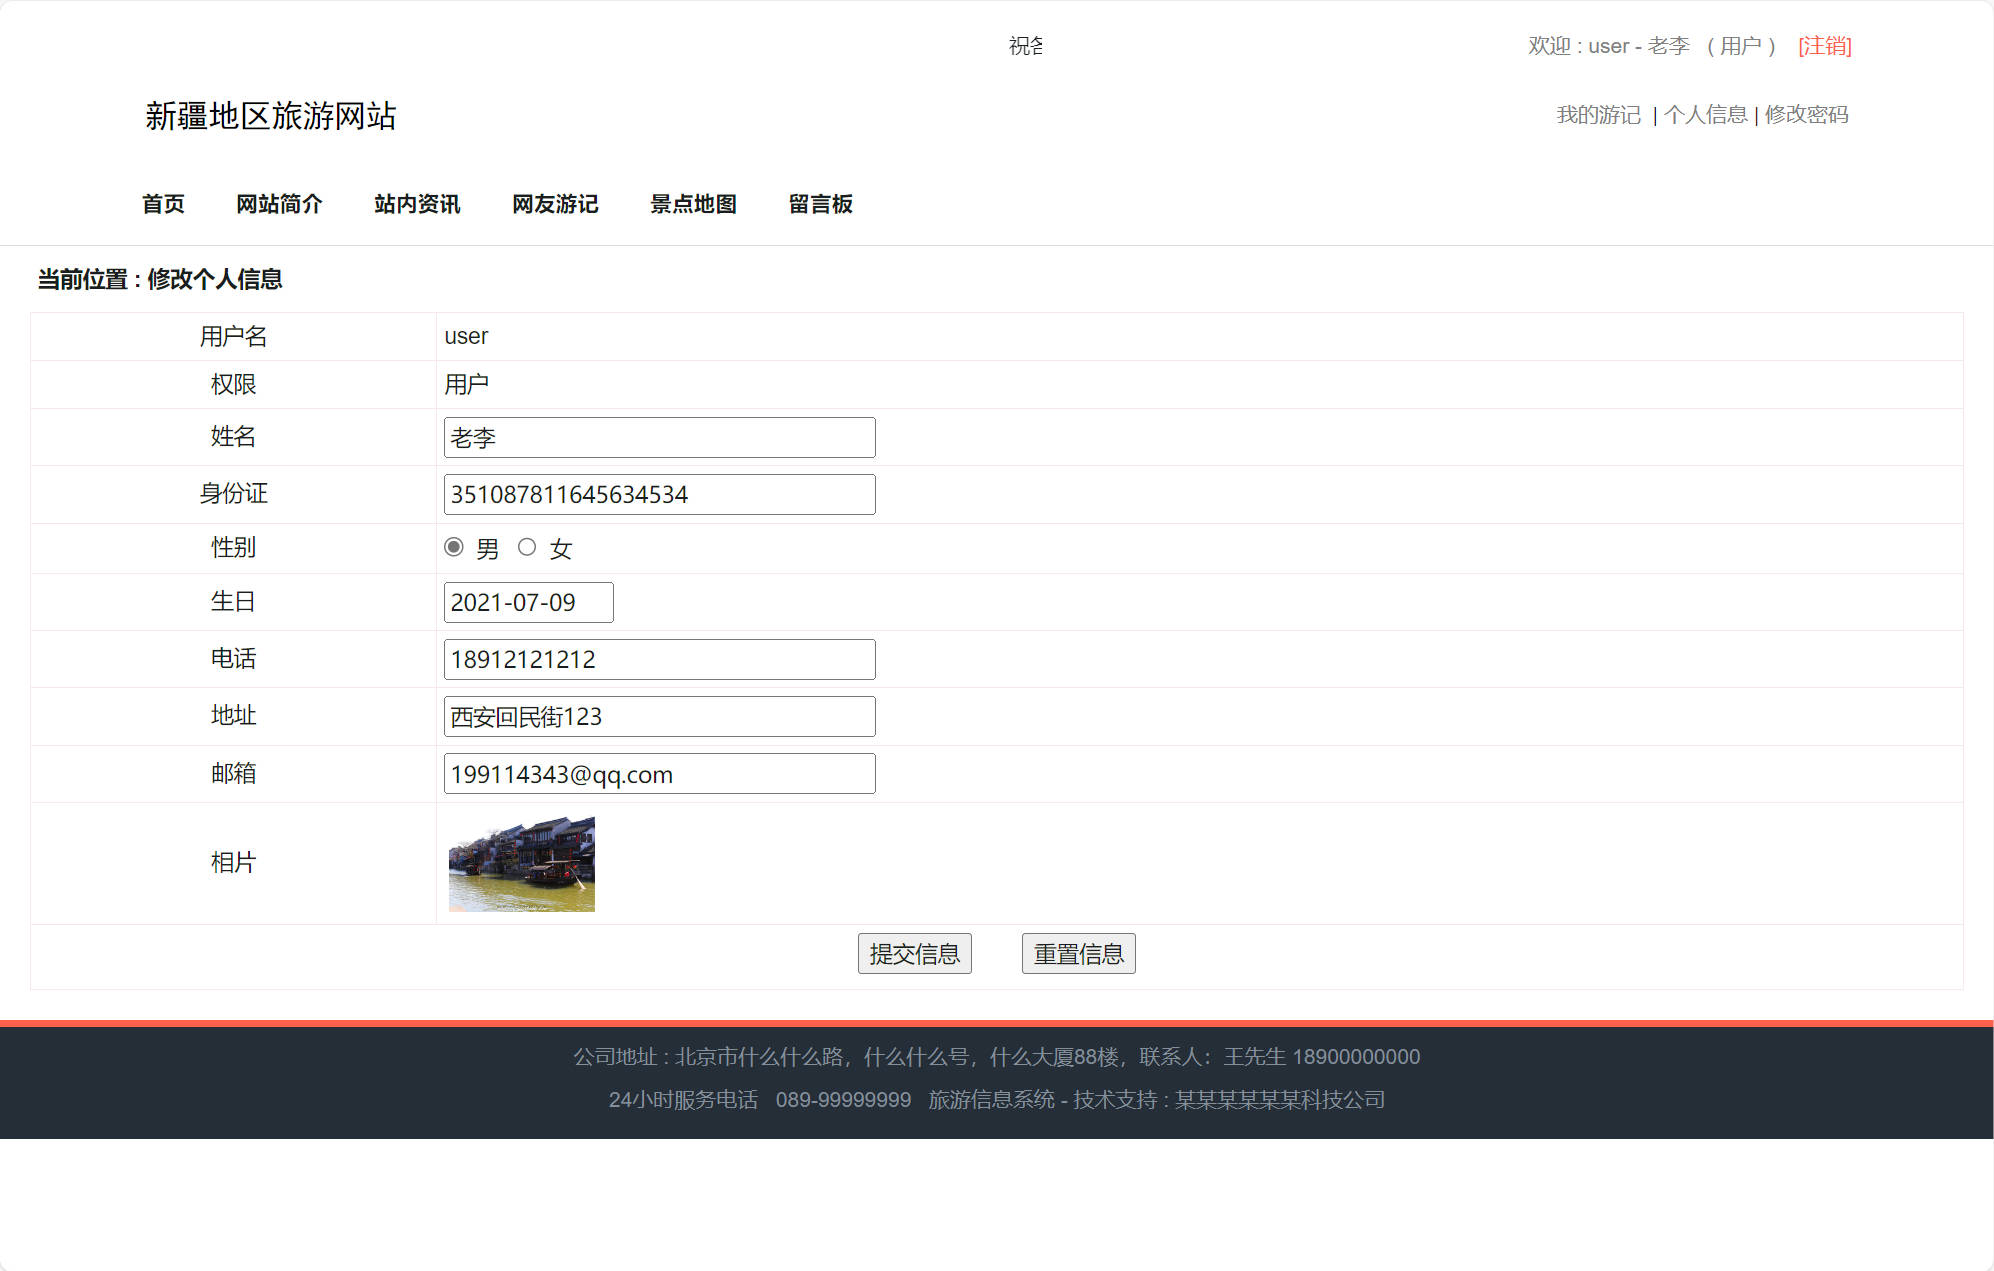This screenshot has height=1271, width=1994.
Task: Open the 修改密码 password change link
Action: tap(1805, 115)
